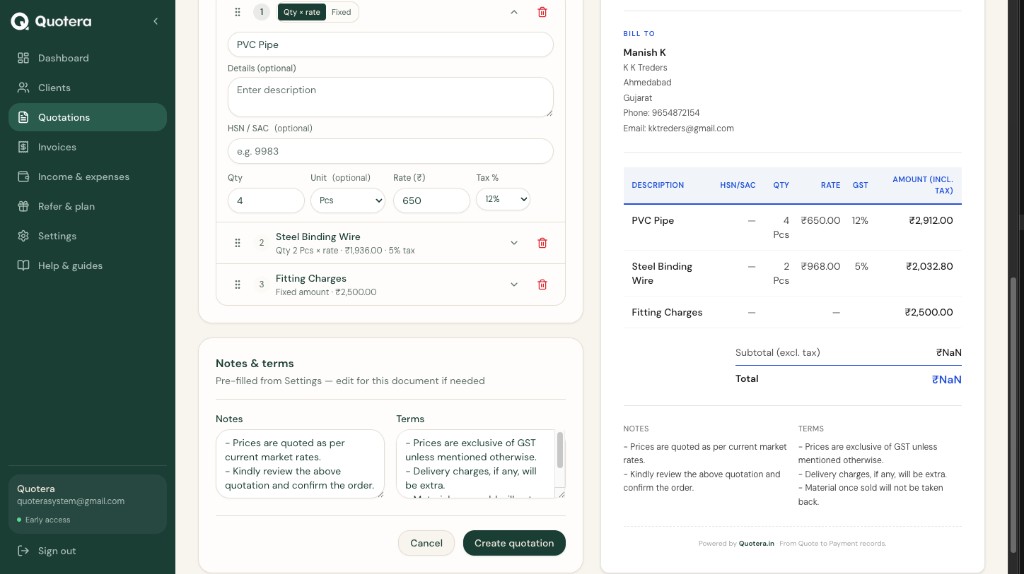1024x574 pixels.
Task: Click the Subtotal ₹NaN value
Action: tap(948, 353)
